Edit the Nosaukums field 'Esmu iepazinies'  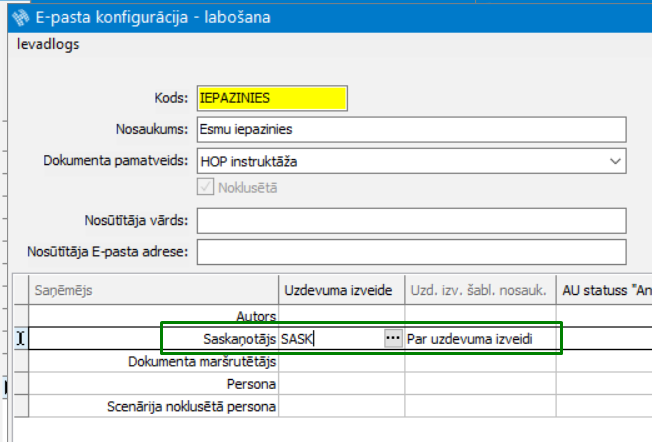tap(412, 129)
